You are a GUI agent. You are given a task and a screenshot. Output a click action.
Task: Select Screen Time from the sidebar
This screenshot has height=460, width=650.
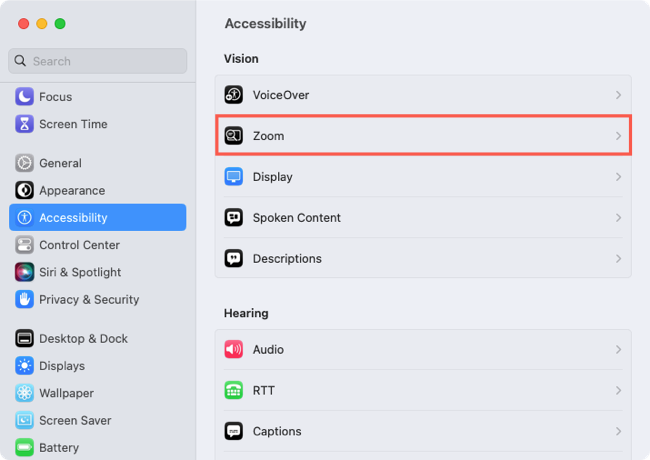97,124
